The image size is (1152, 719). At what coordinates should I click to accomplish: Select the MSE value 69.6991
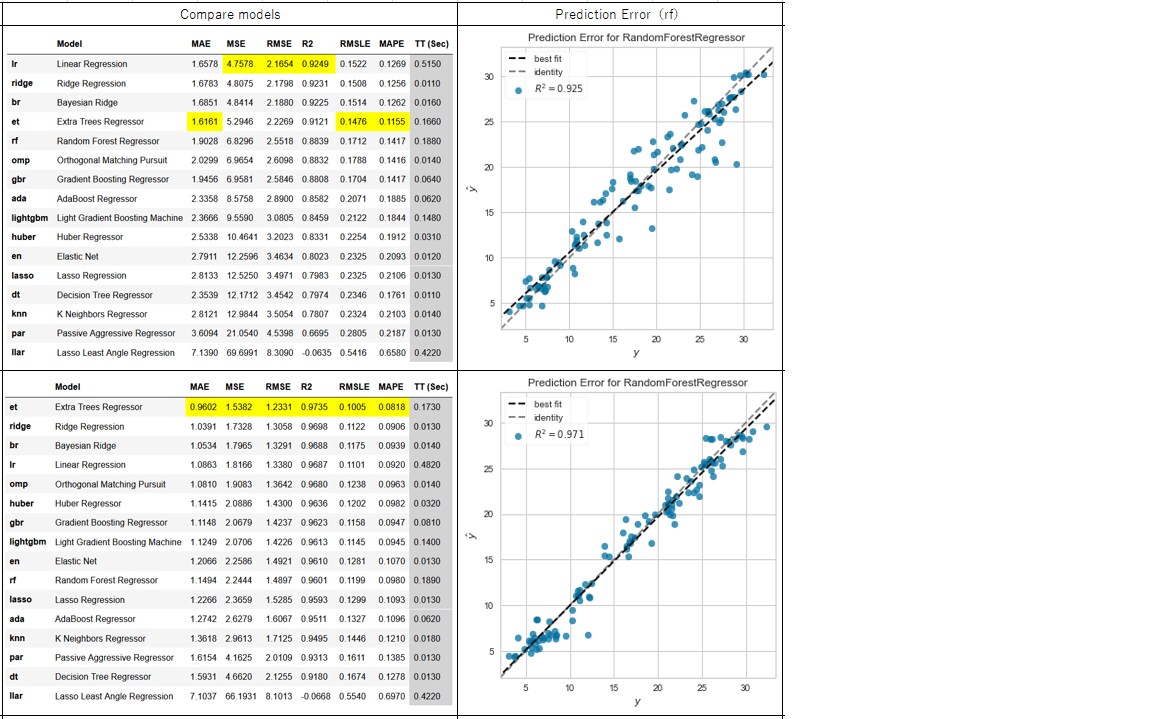242,353
